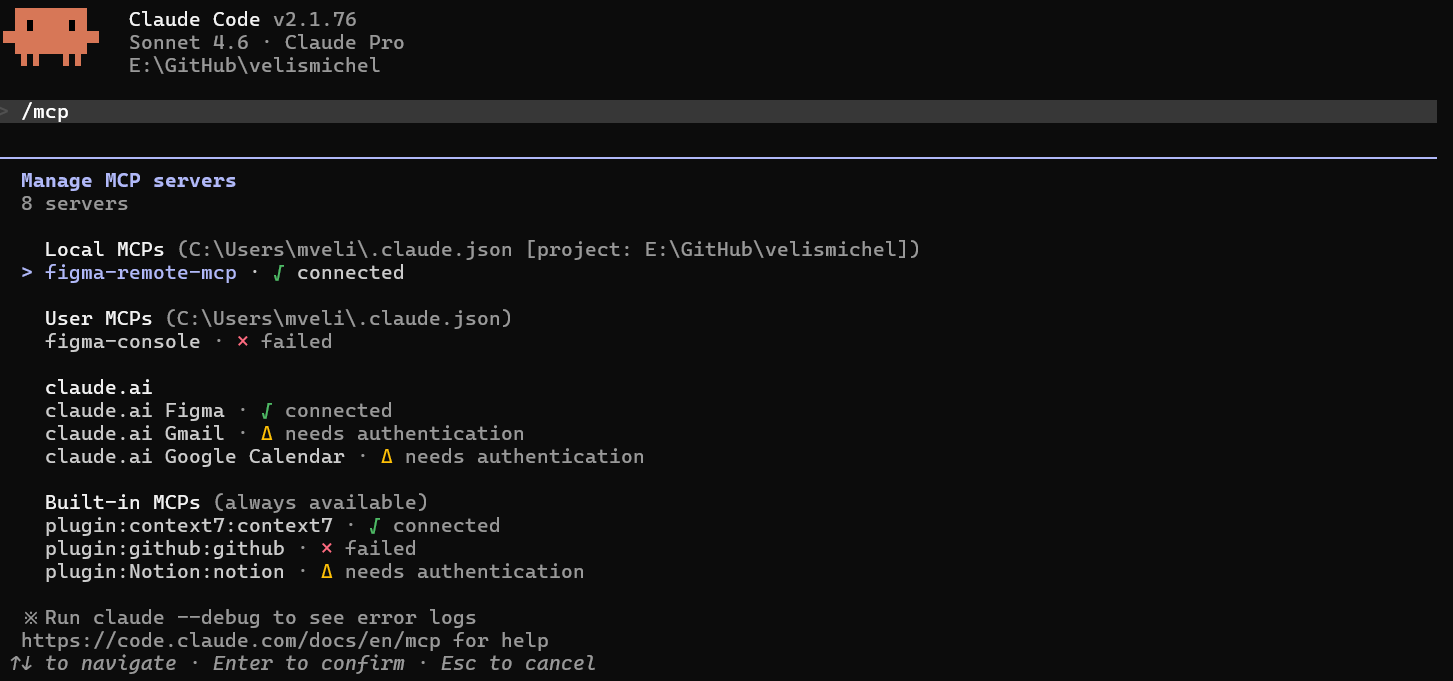Click the 'Enter to confirm' hint
1453x681 pixels.
tap(309, 664)
